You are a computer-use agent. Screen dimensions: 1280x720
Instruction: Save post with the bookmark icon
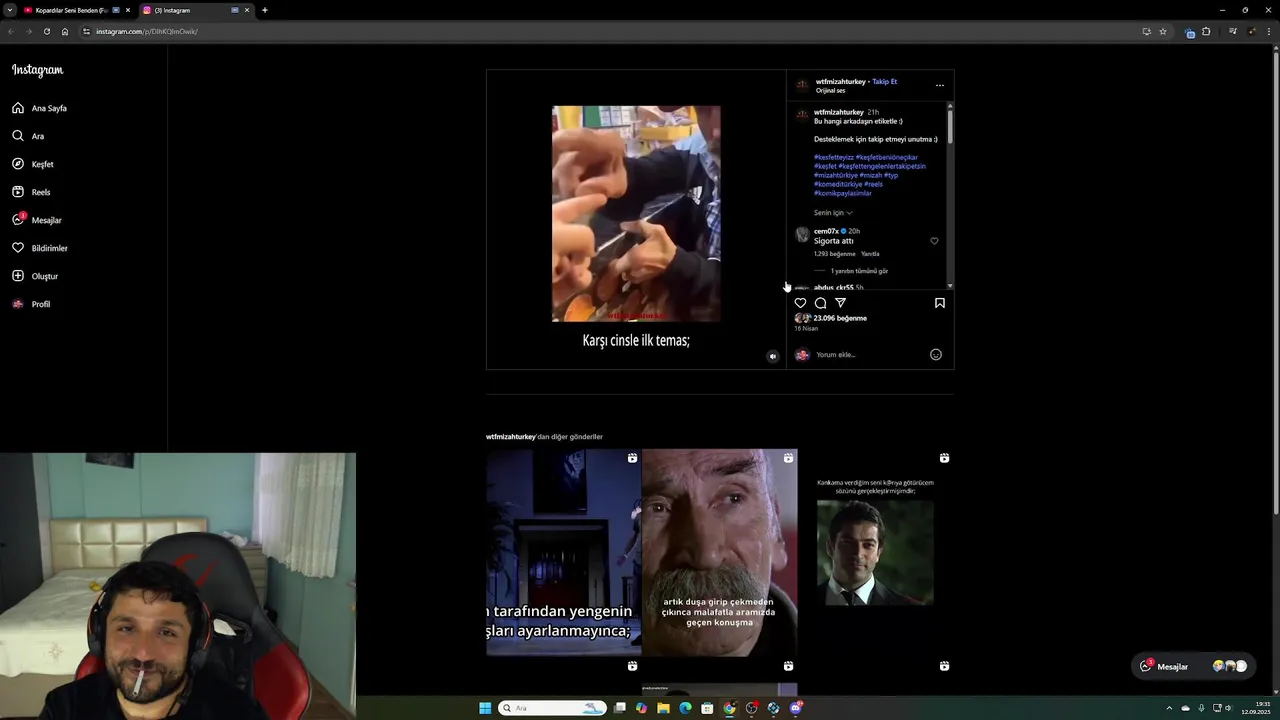pyautogui.click(x=940, y=303)
